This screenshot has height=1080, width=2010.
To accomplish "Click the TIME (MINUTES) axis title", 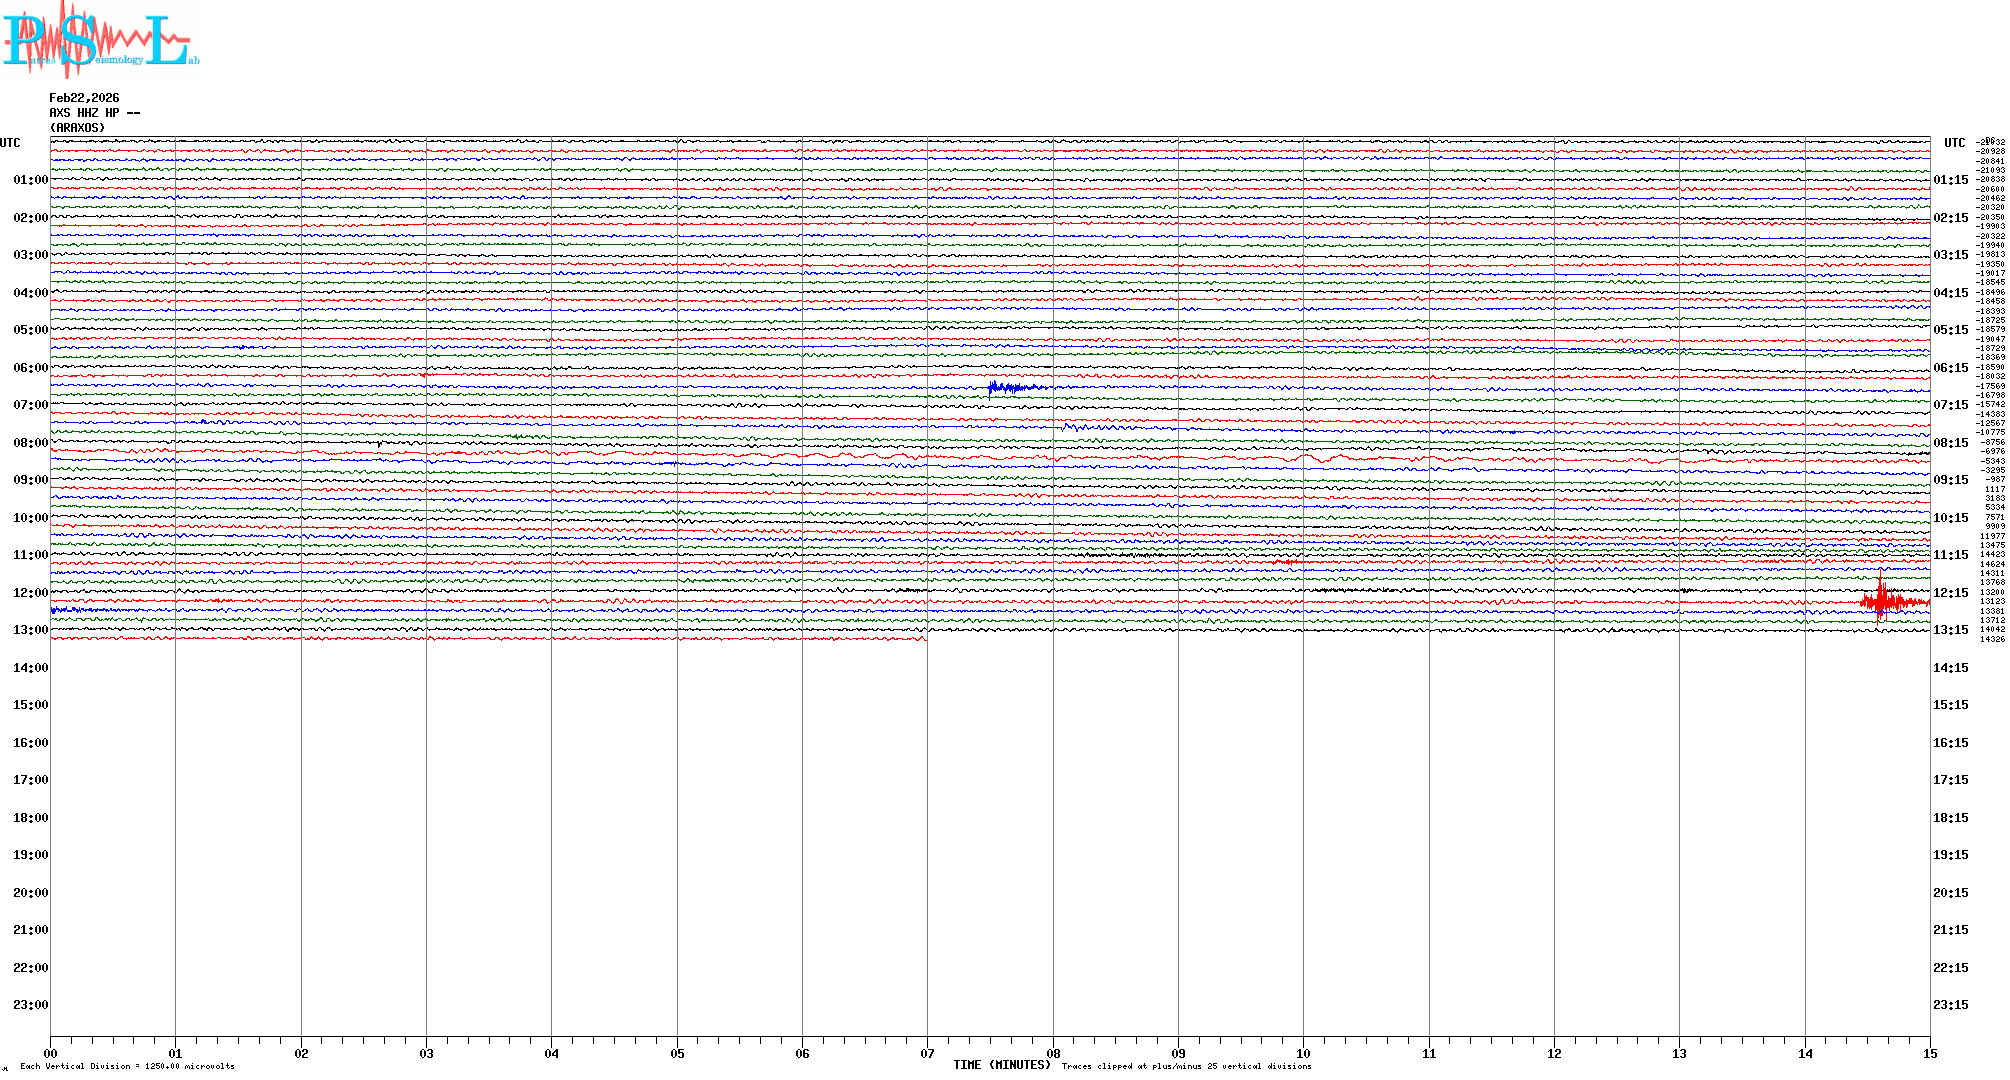I will [x=1001, y=1065].
